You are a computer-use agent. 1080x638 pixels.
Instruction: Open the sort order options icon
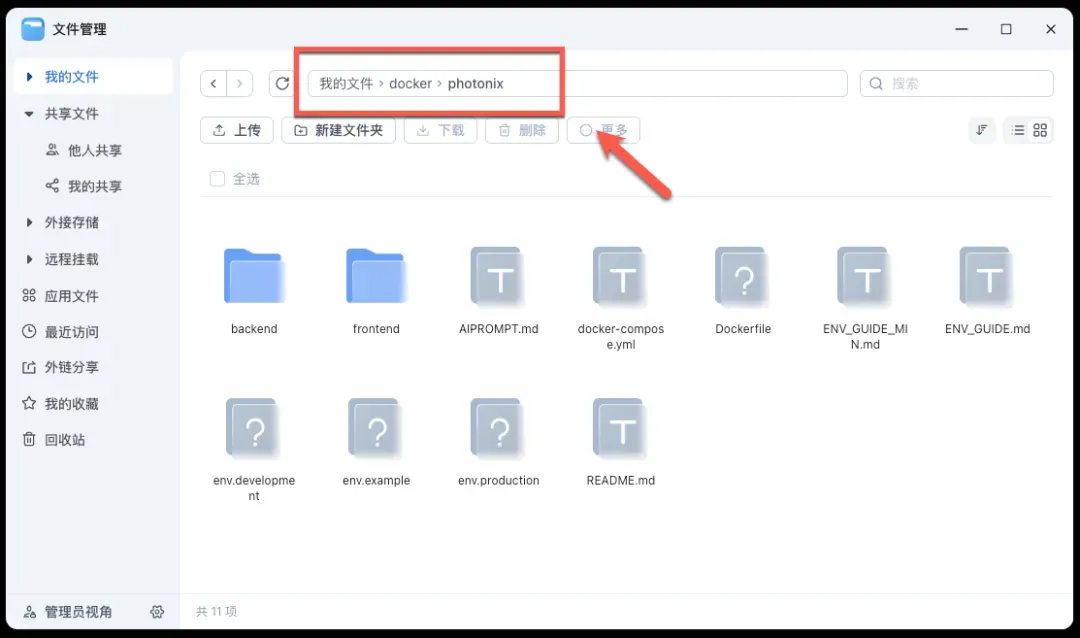[x=982, y=130]
